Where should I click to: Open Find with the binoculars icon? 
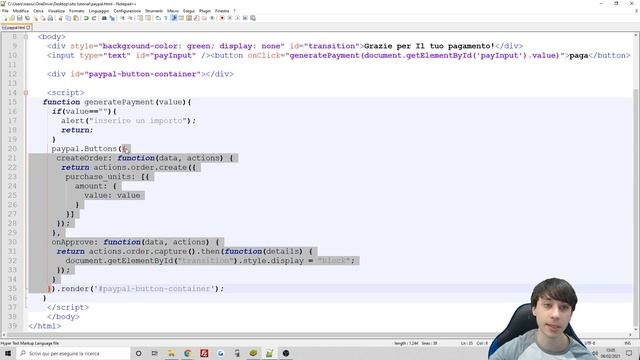tap(104, 18)
